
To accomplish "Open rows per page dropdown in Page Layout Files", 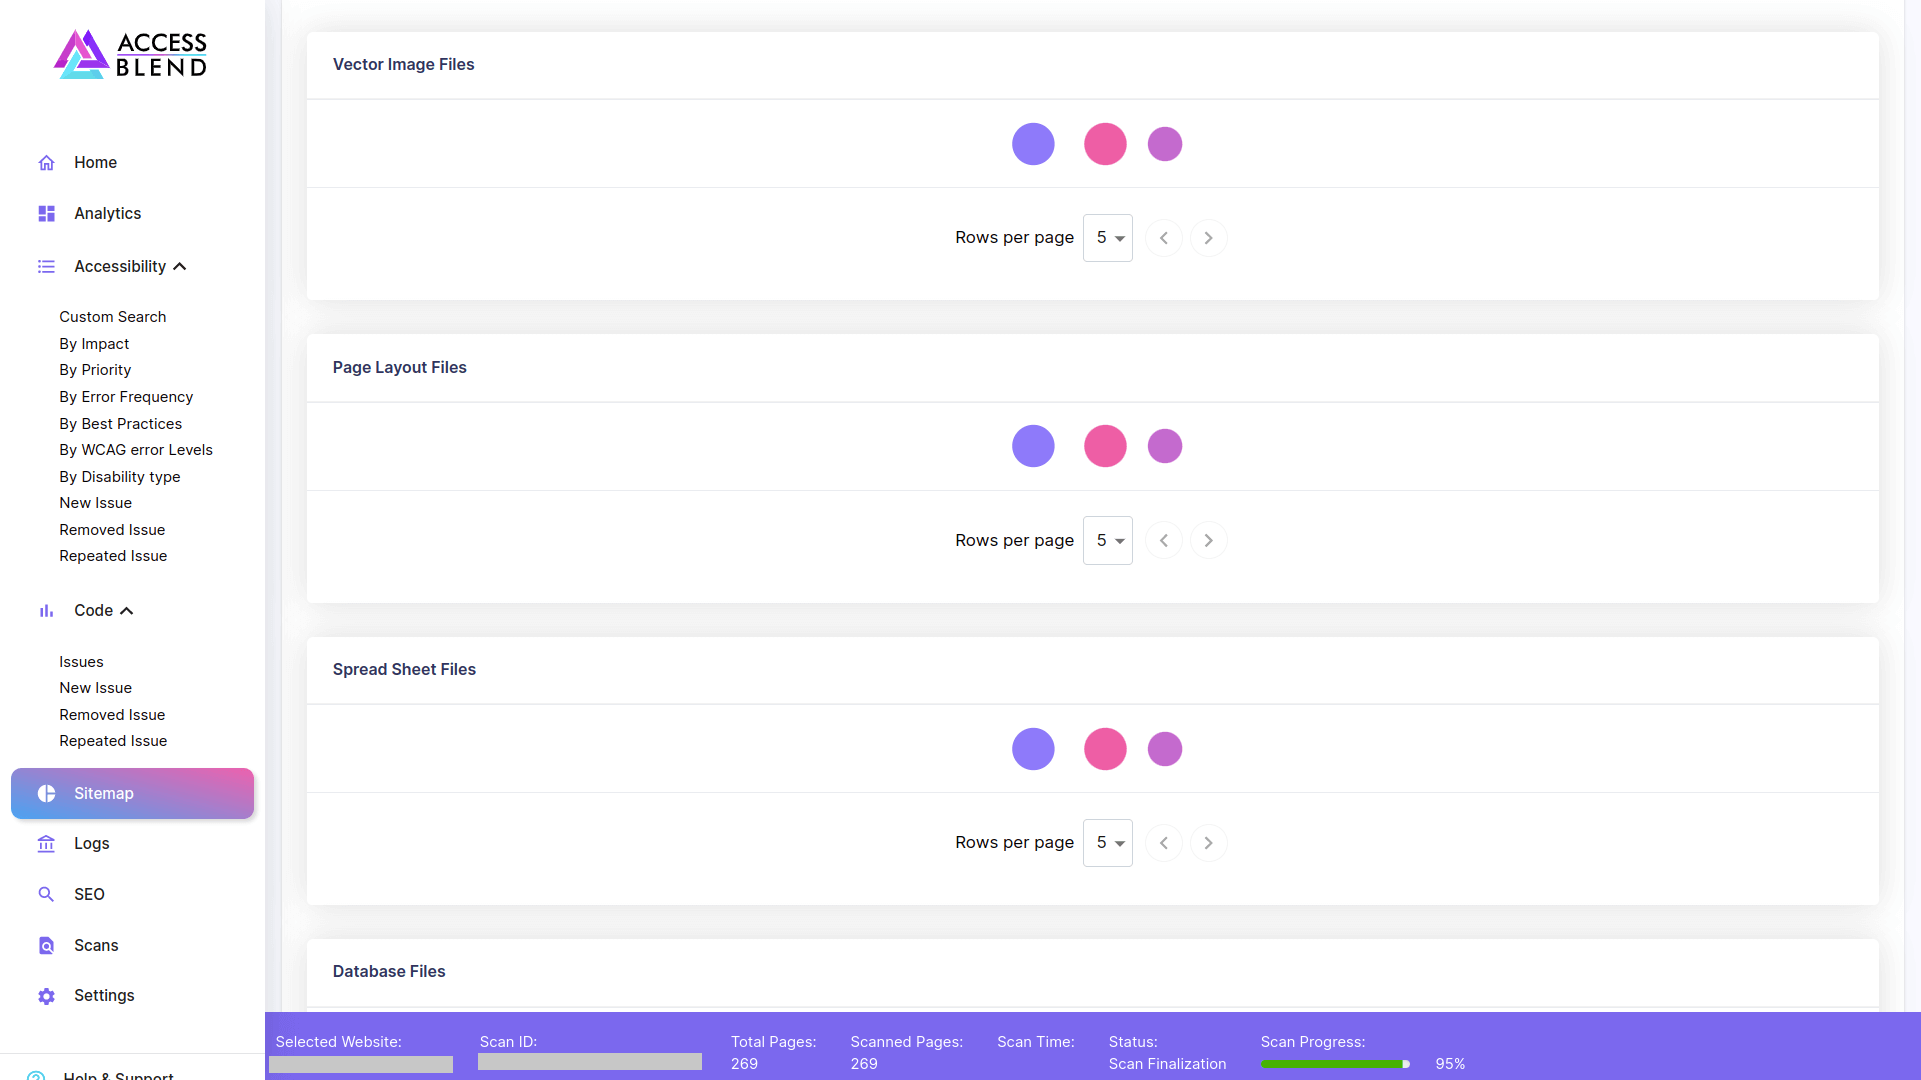I will click(x=1108, y=541).
